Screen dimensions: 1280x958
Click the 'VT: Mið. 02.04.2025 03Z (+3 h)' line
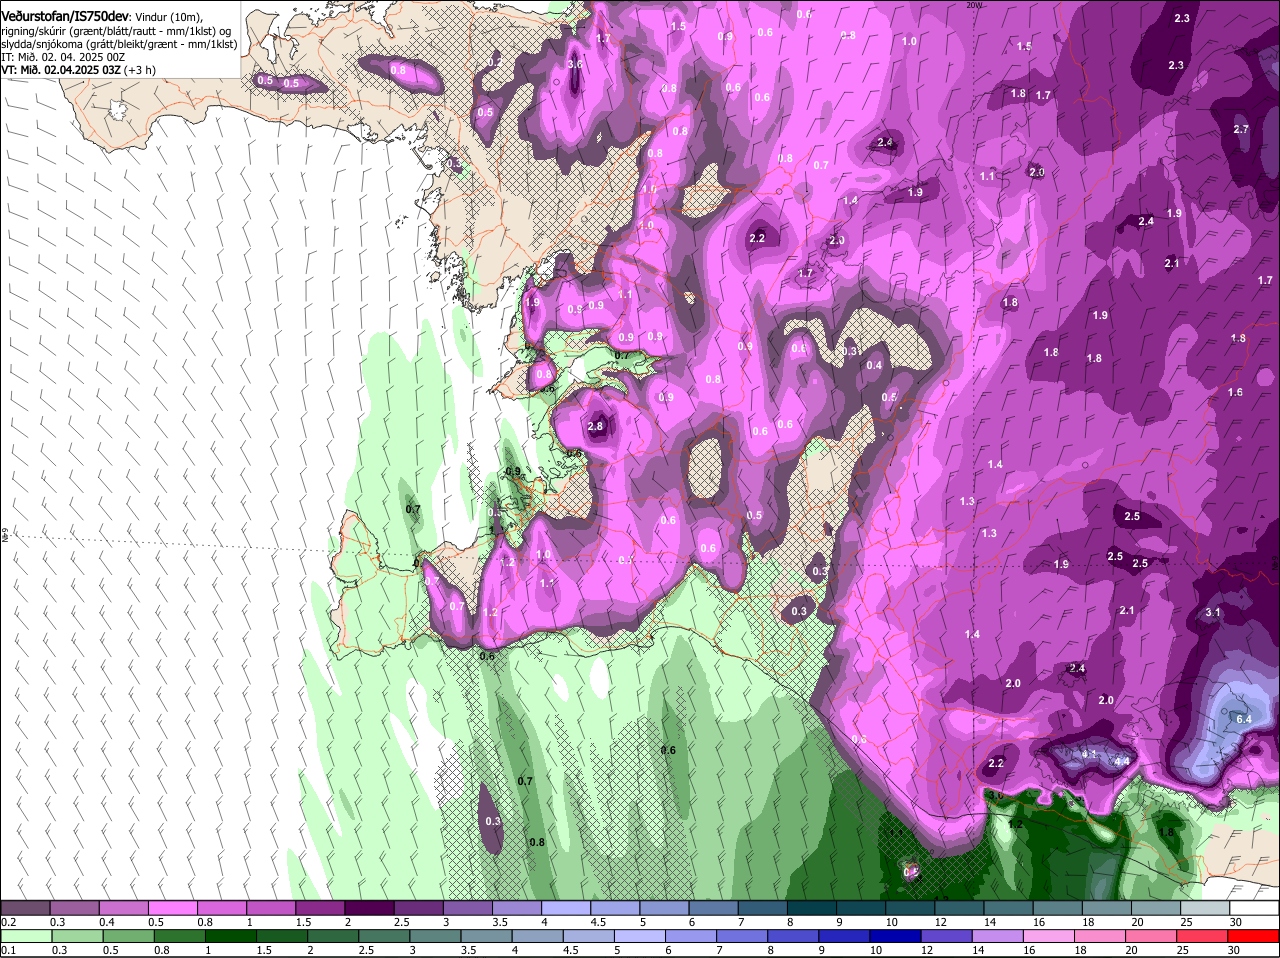pyautogui.click(x=78, y=70)
